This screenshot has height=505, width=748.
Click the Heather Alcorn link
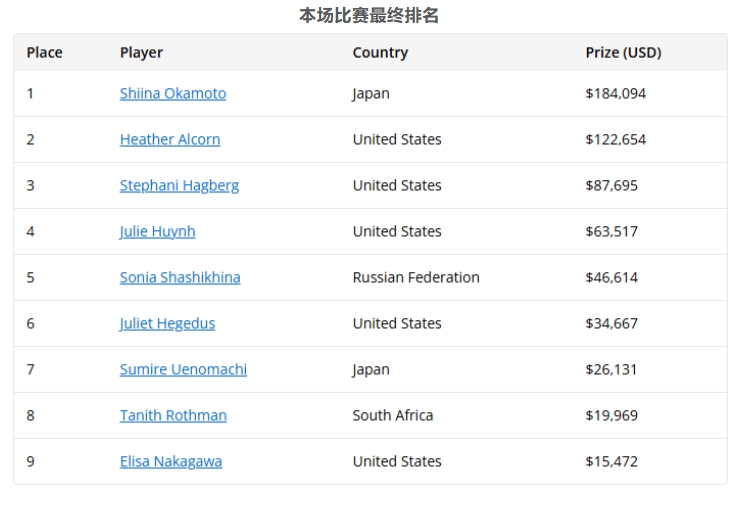point(170,139)
